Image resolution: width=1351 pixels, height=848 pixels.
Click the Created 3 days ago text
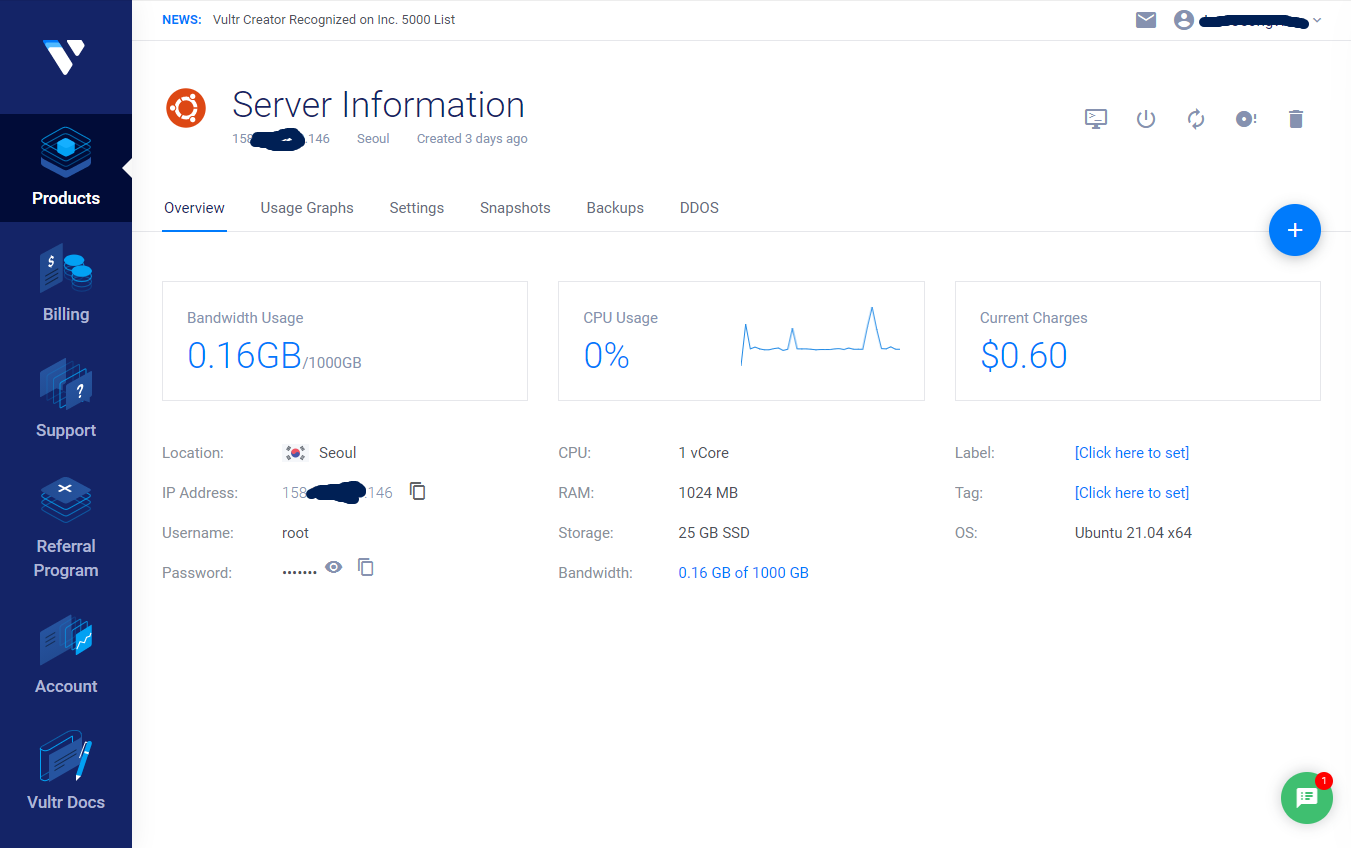point(472,139)
